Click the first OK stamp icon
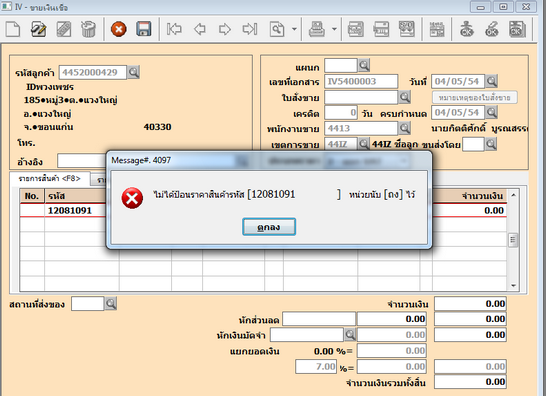Image resolution: width=546 pixels, height=396 pixels. click(x=466, y=29)
